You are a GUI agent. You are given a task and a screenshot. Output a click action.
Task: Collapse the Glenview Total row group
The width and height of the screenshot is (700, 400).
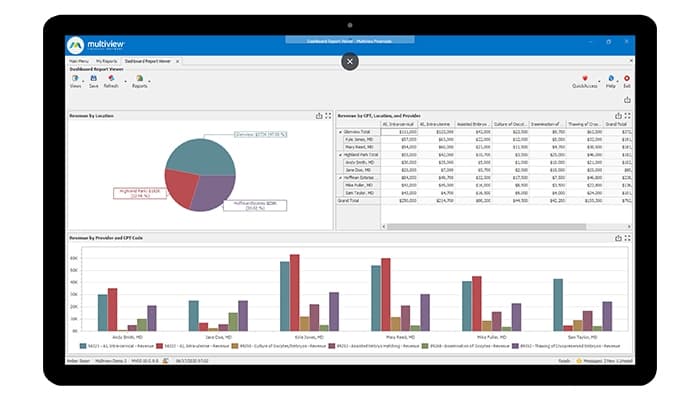pos(342,131)
